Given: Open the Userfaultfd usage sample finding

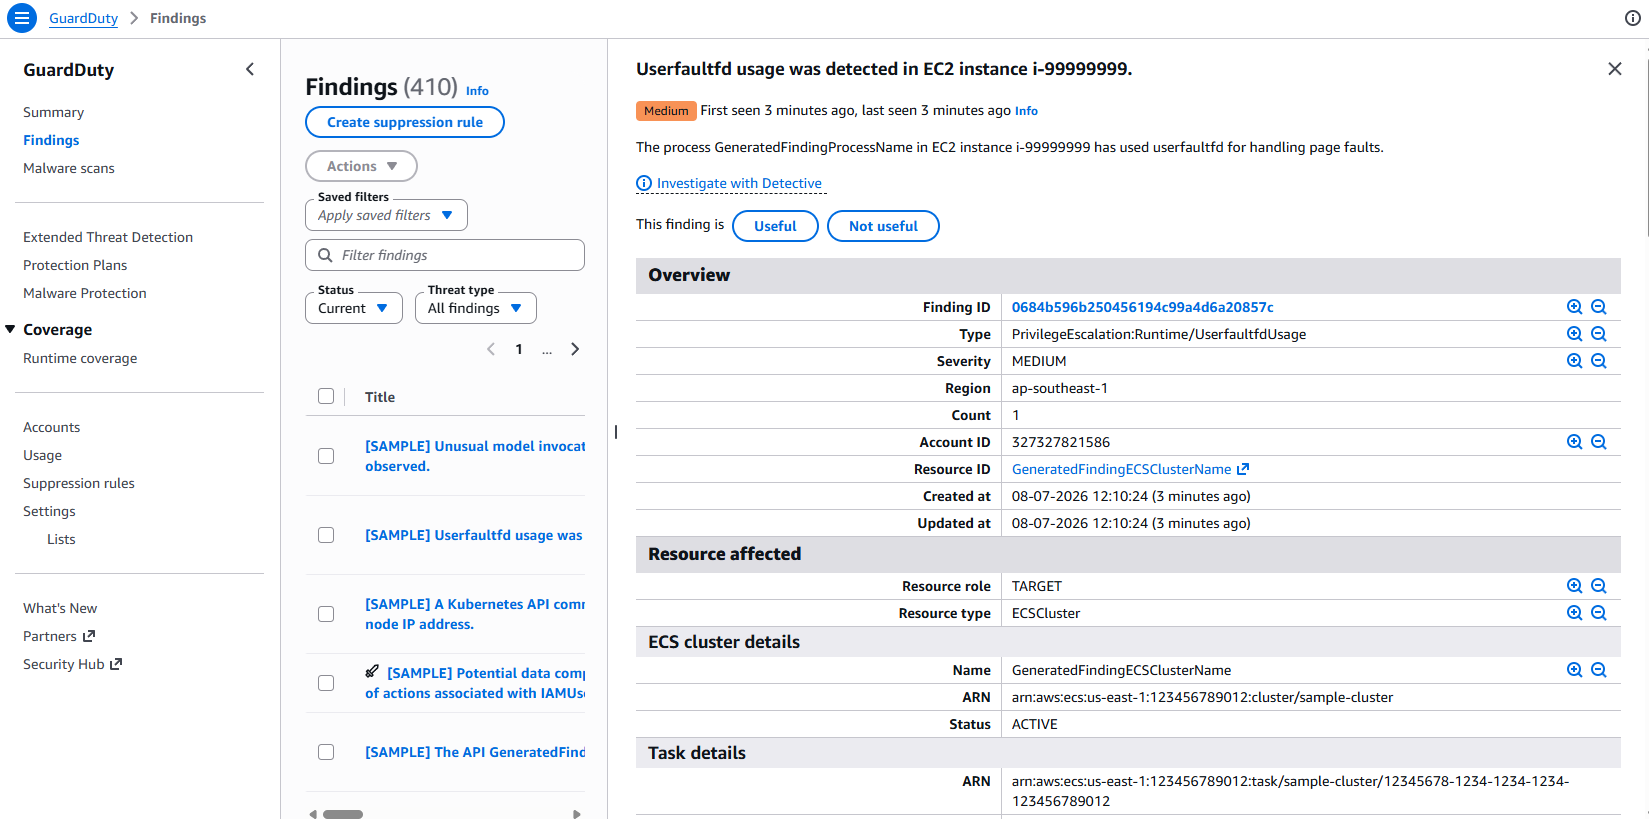Looking at the screenshot, I should pos(474,535).
